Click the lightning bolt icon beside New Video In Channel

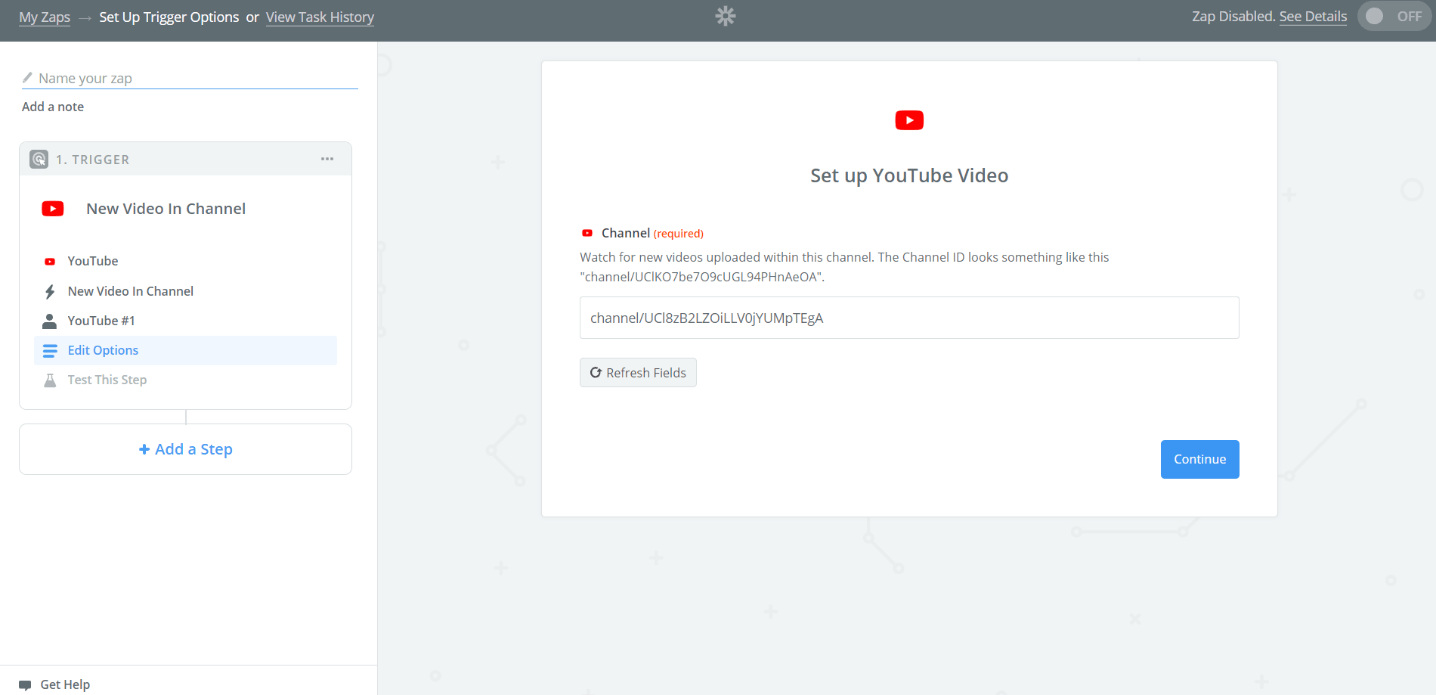(50, 291)
